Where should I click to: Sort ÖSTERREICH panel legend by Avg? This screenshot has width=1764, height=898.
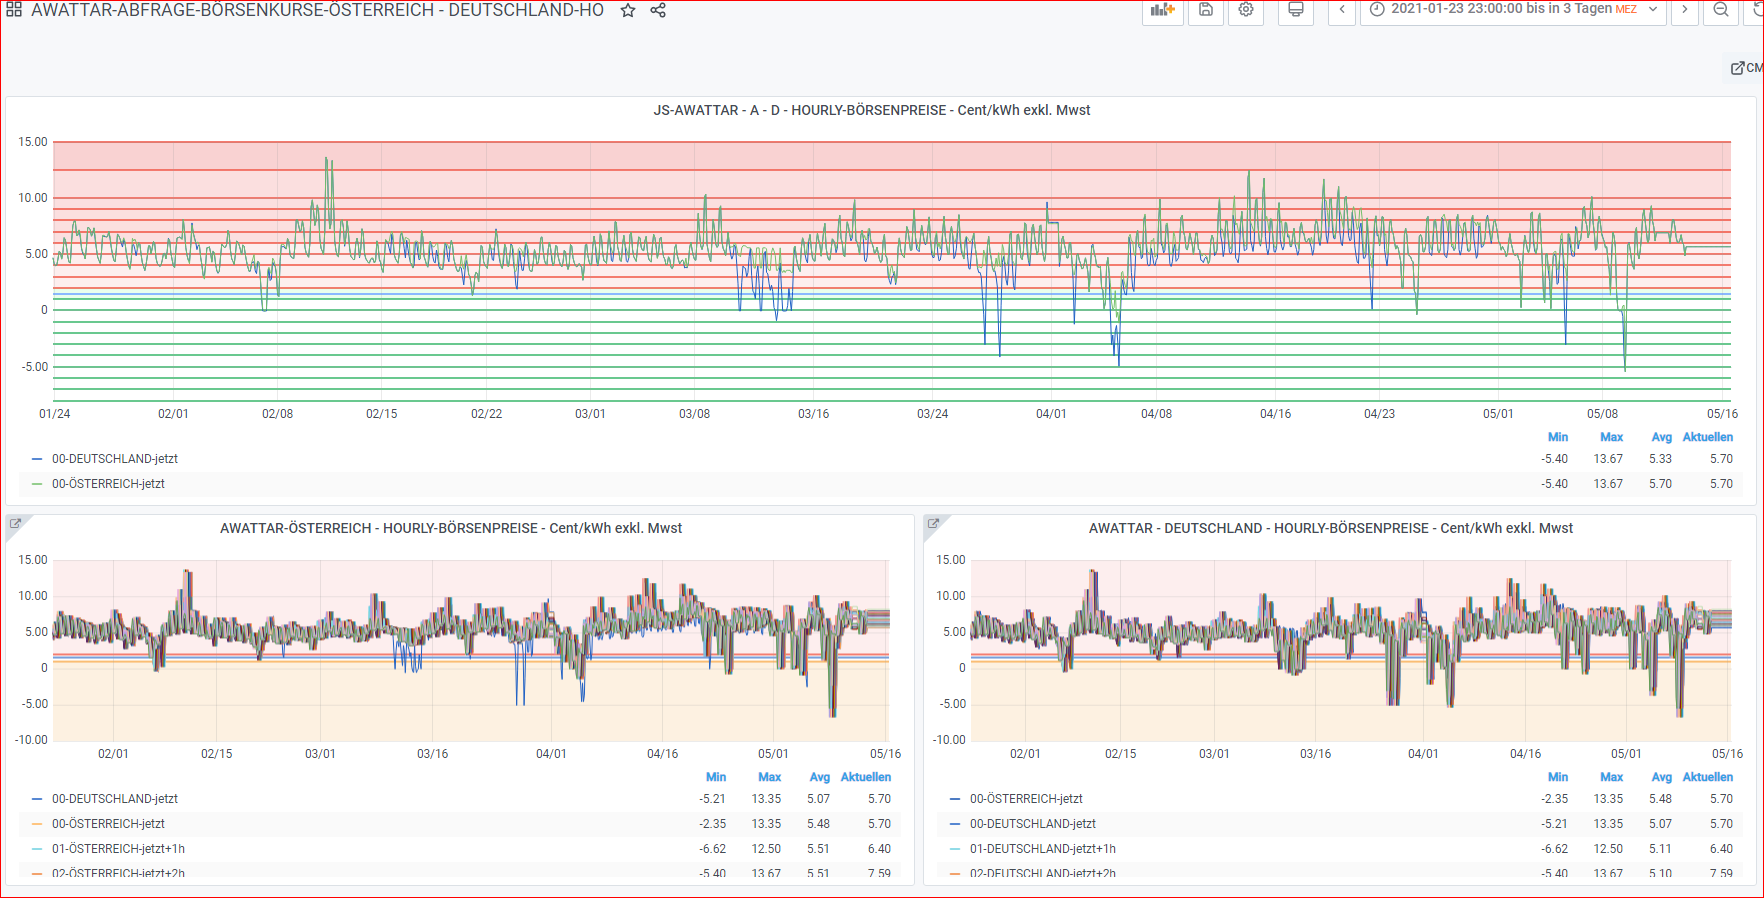(819, 777)
